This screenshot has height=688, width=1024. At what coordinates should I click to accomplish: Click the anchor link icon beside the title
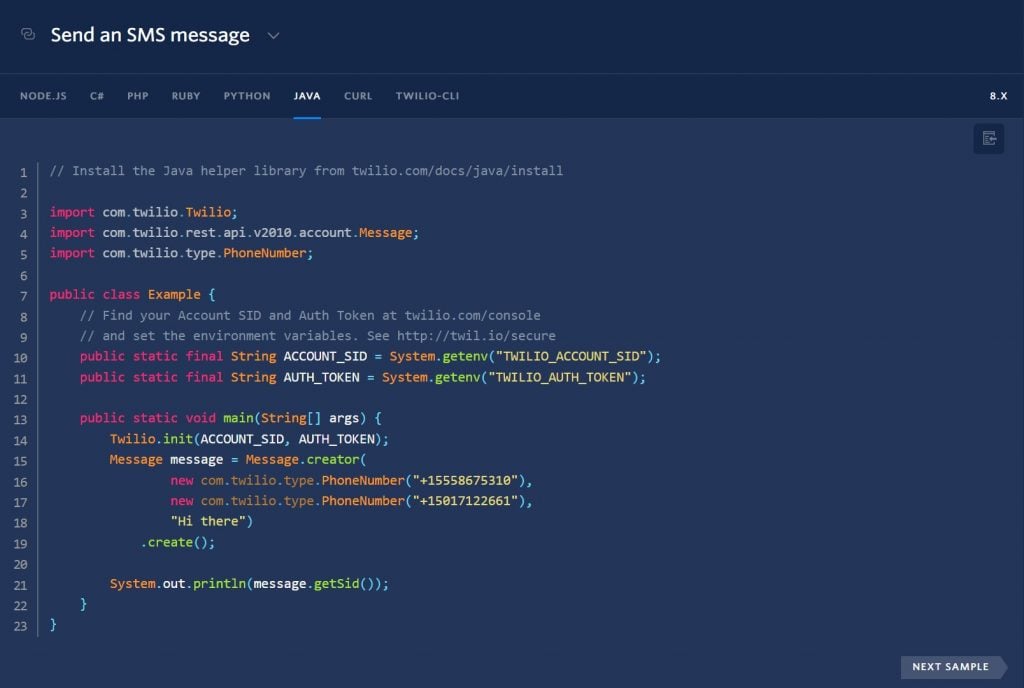click(x=27, y=33)
